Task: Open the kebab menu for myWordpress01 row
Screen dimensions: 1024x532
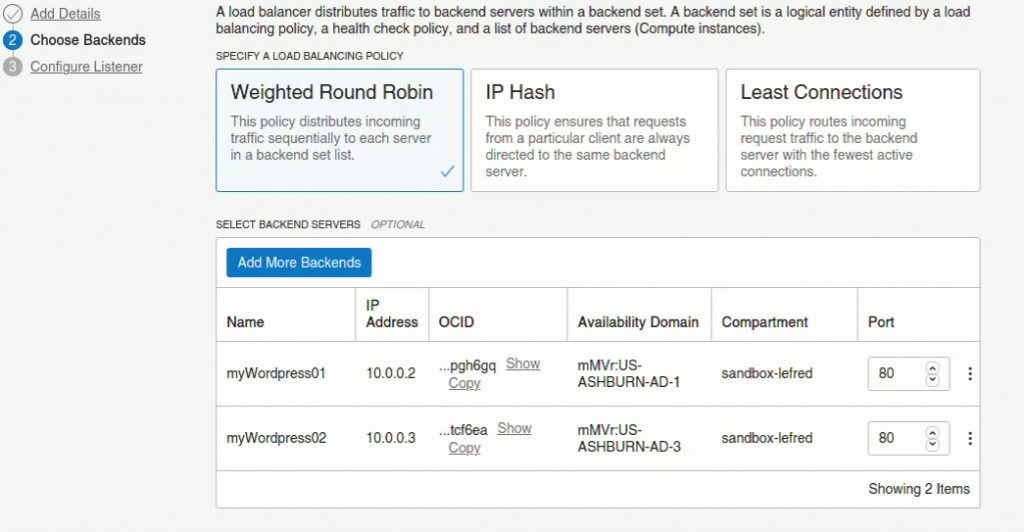Action: [x=970, y=373]
